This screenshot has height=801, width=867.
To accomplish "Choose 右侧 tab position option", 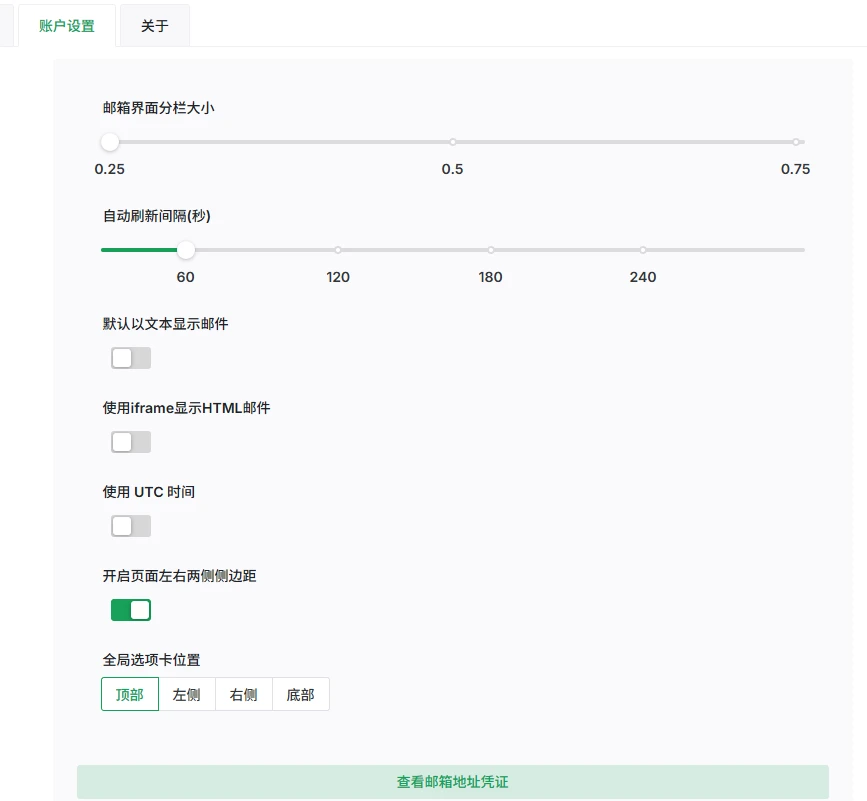I will (x=244, y=695).
